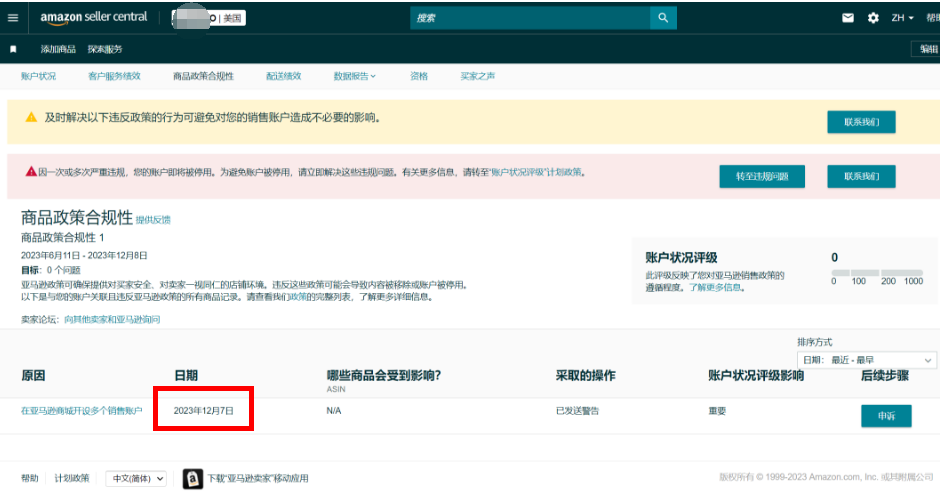Click the 重要 rating impact cell
The height and width of the screenshot is (491, 940).
[717, 411]
